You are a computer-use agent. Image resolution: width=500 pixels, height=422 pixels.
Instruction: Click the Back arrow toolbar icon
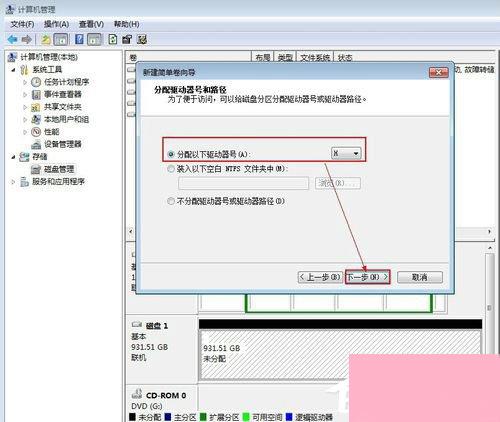(12, 40)
